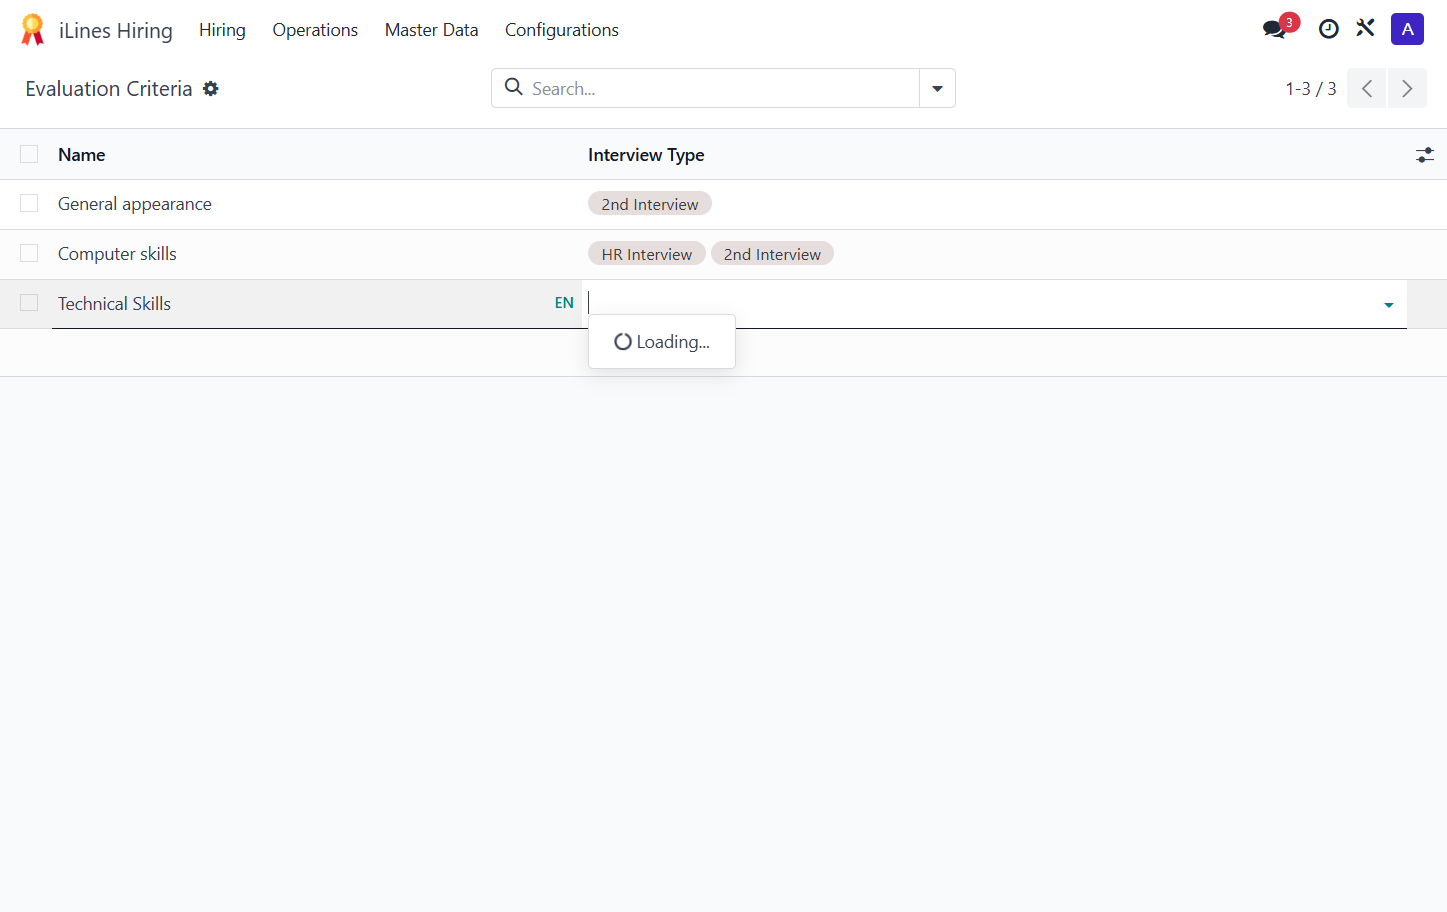This screenshot has width=1447, height=912.
Task: Click the HR Interview tag
Action: [x=647, y=254]
